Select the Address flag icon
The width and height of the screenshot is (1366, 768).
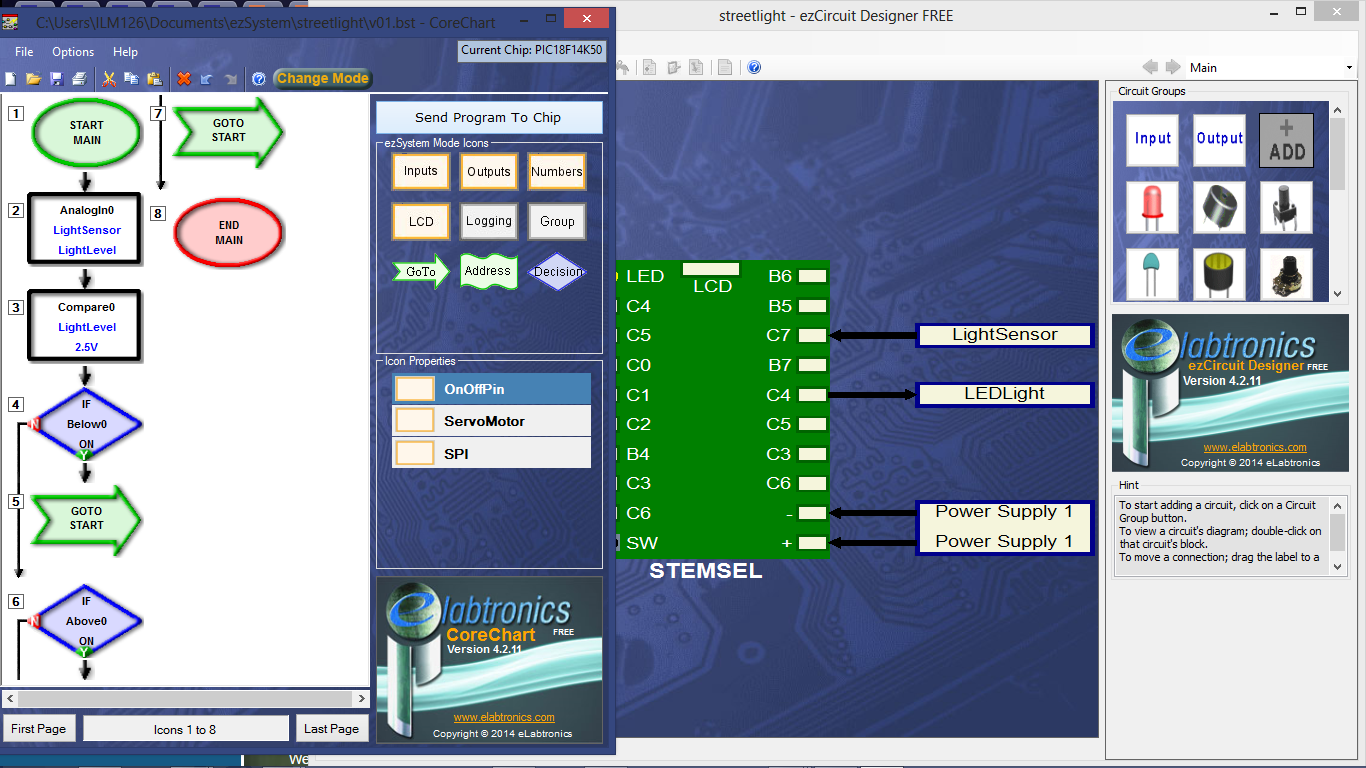[488, 271]
